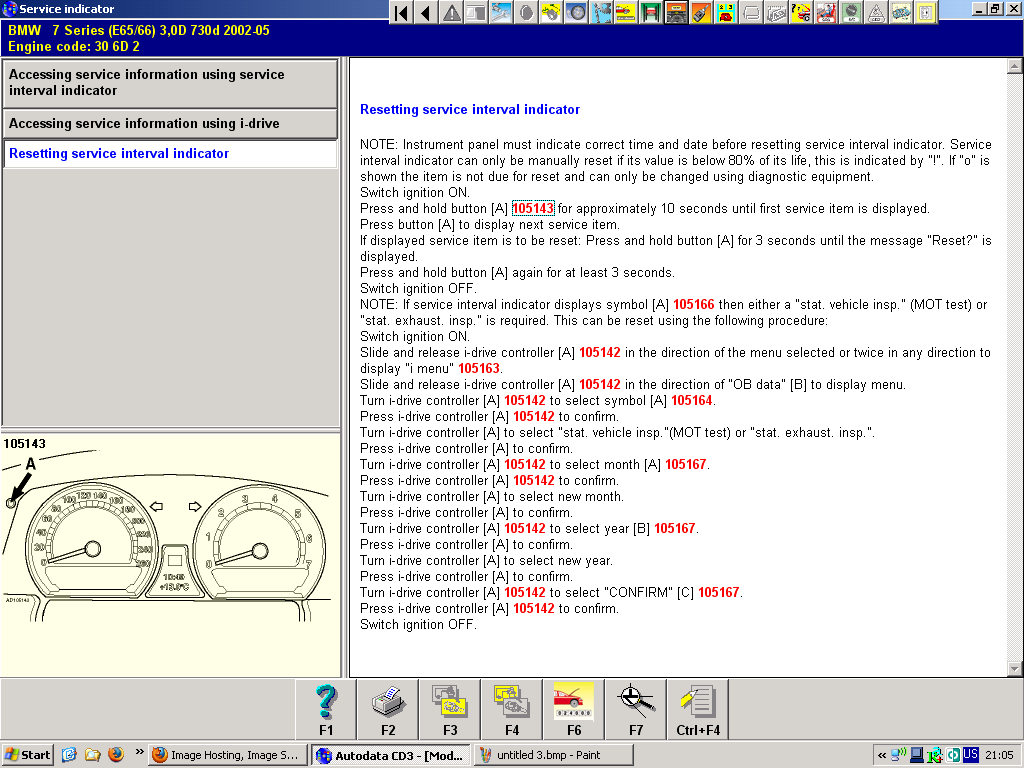This screenshot has width=1024, height=768.
Task: Select 'Accessing service information using i-drive' section
Action: (x=170, y=123)
